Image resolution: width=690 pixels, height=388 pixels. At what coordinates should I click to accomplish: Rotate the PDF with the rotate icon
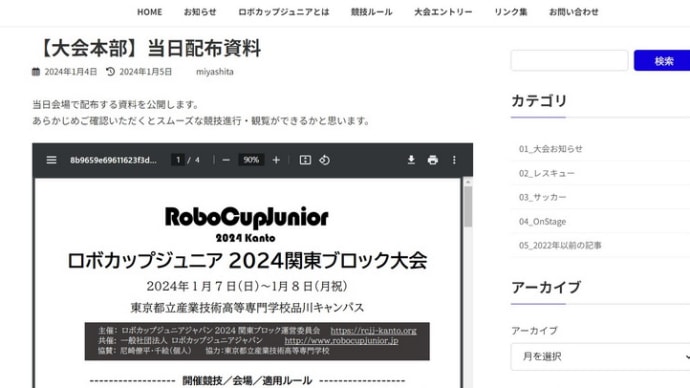324,160
